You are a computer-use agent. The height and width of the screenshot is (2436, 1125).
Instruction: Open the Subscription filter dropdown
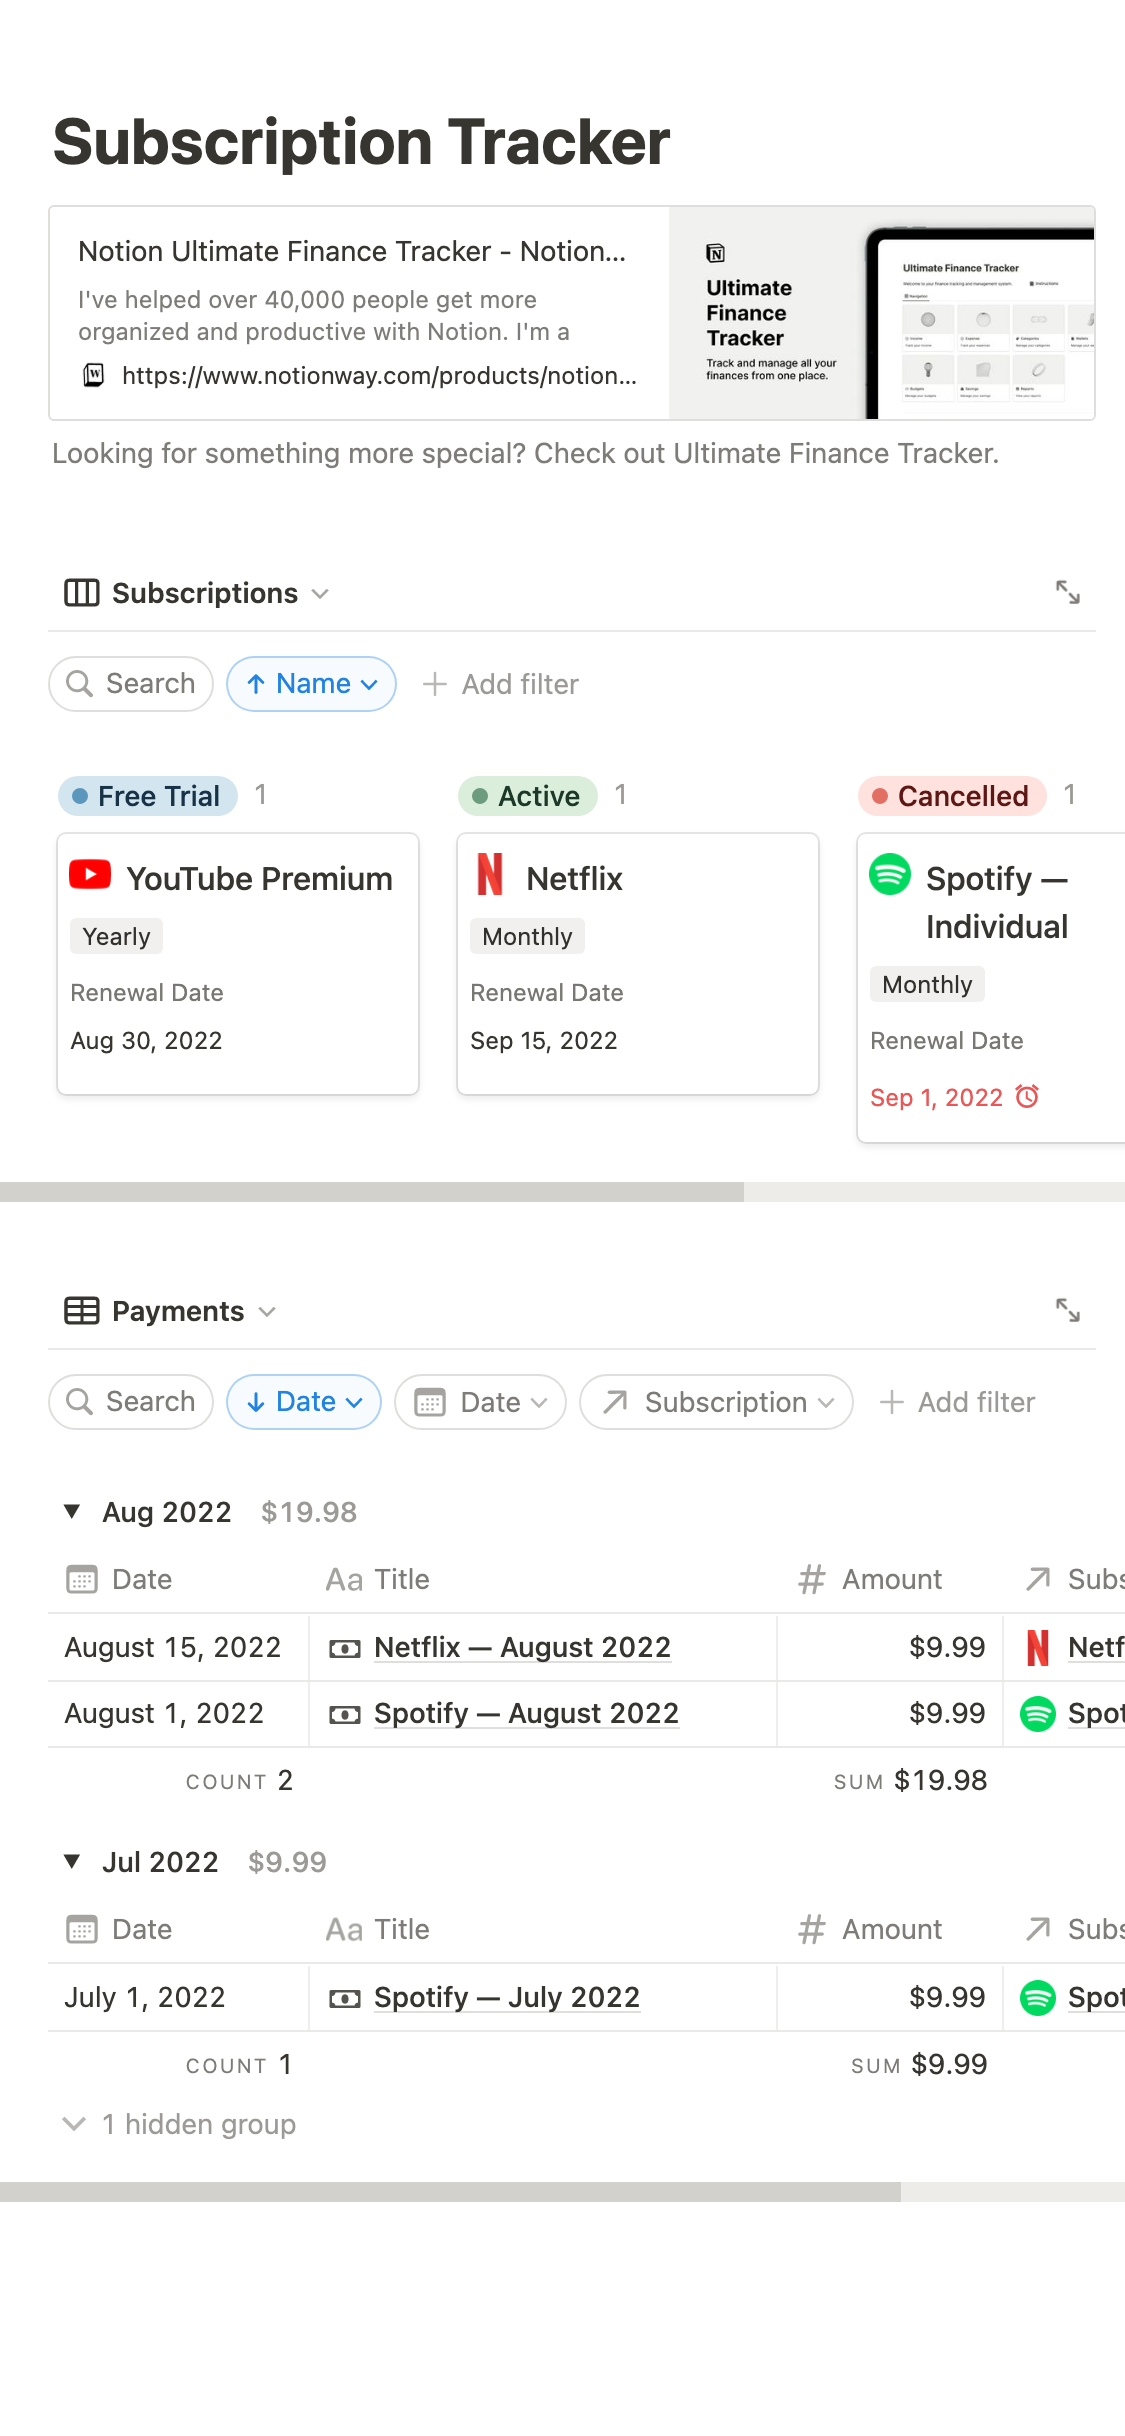pos(716,1402)
